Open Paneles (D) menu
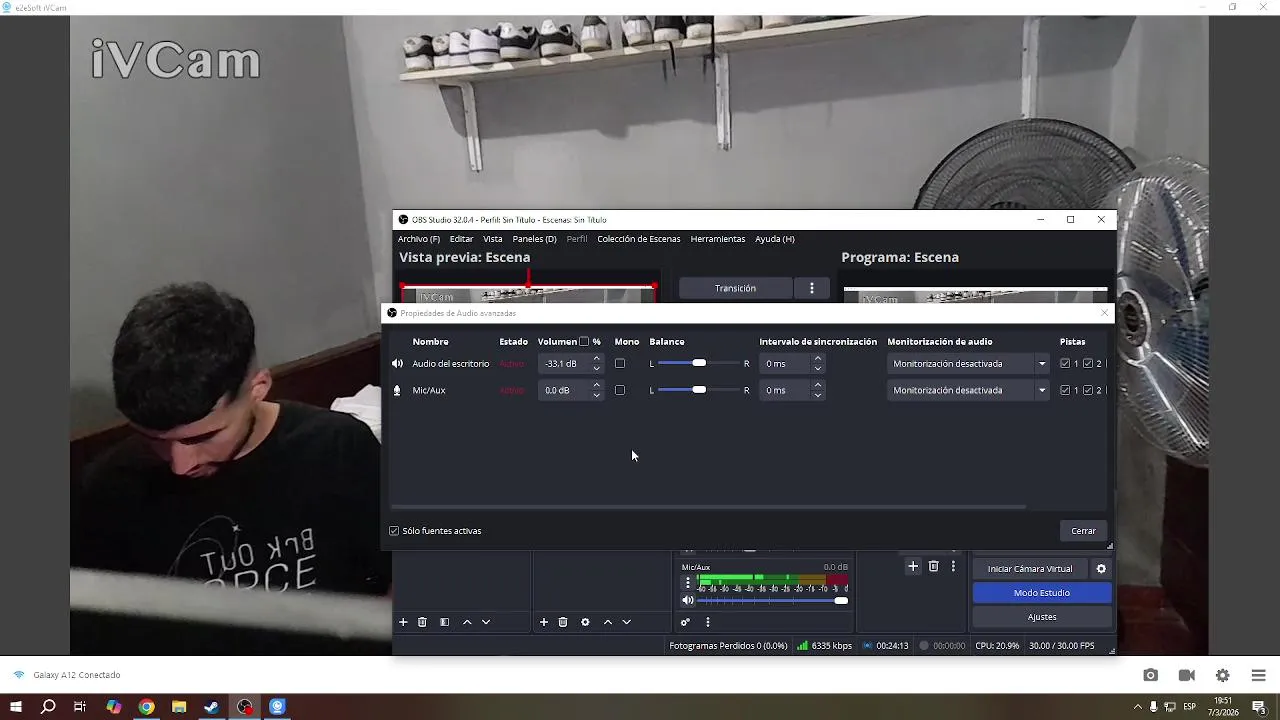This screenshot has height=720, width=1280. point(535,239)
